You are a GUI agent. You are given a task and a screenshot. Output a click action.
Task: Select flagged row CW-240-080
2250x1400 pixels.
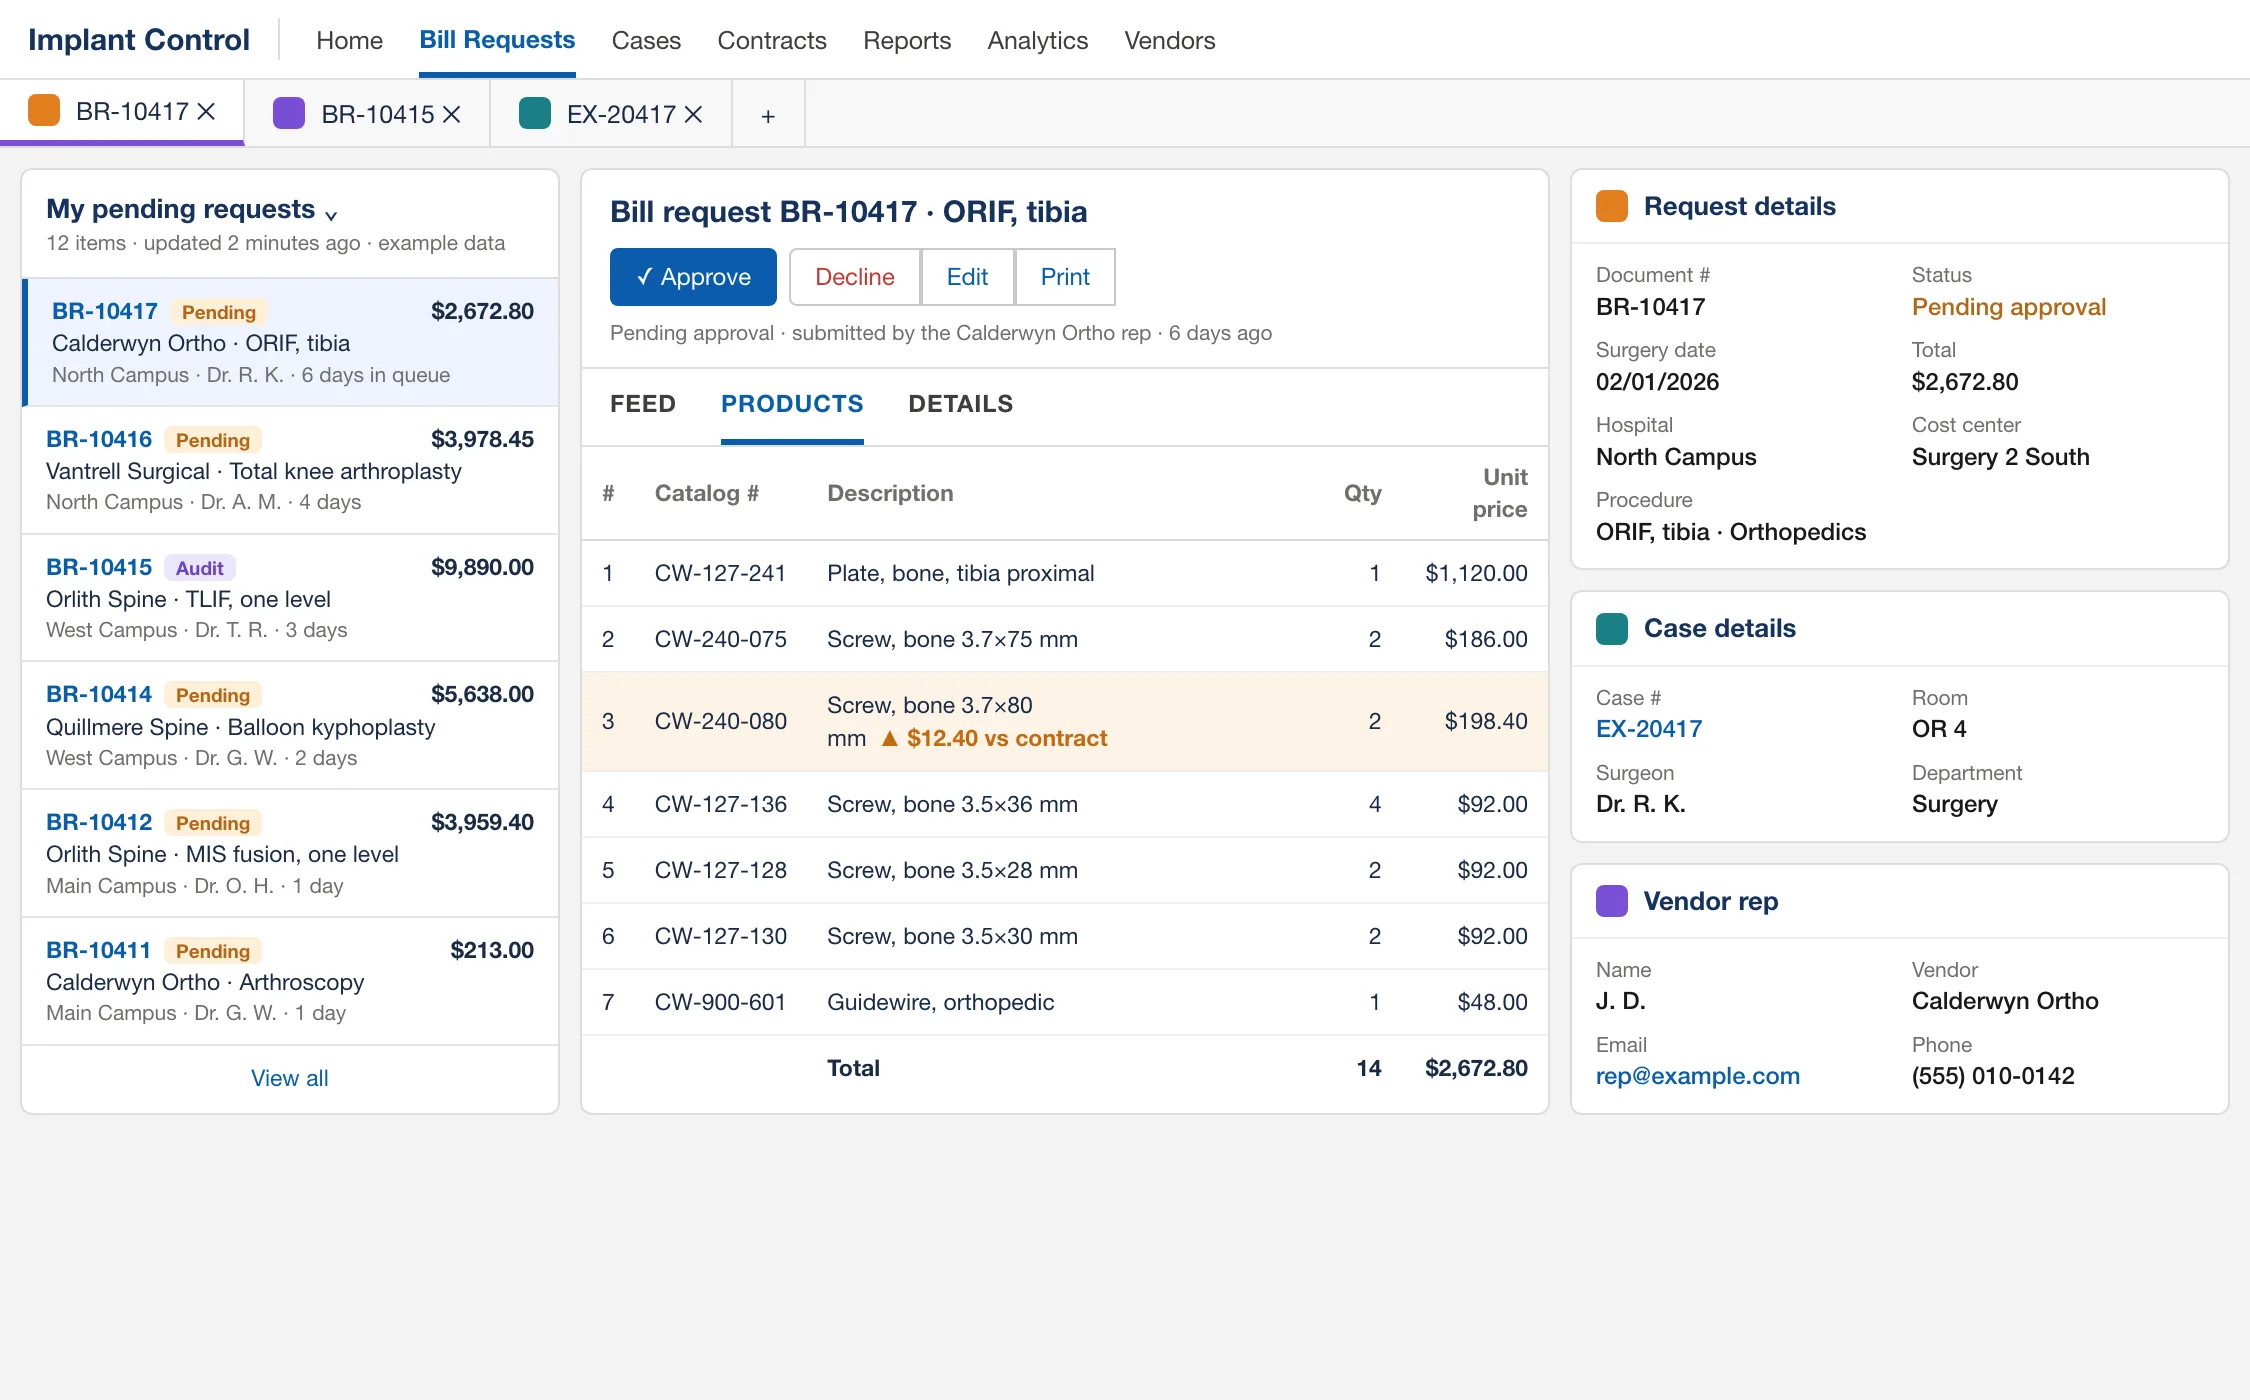point(1065,721)
